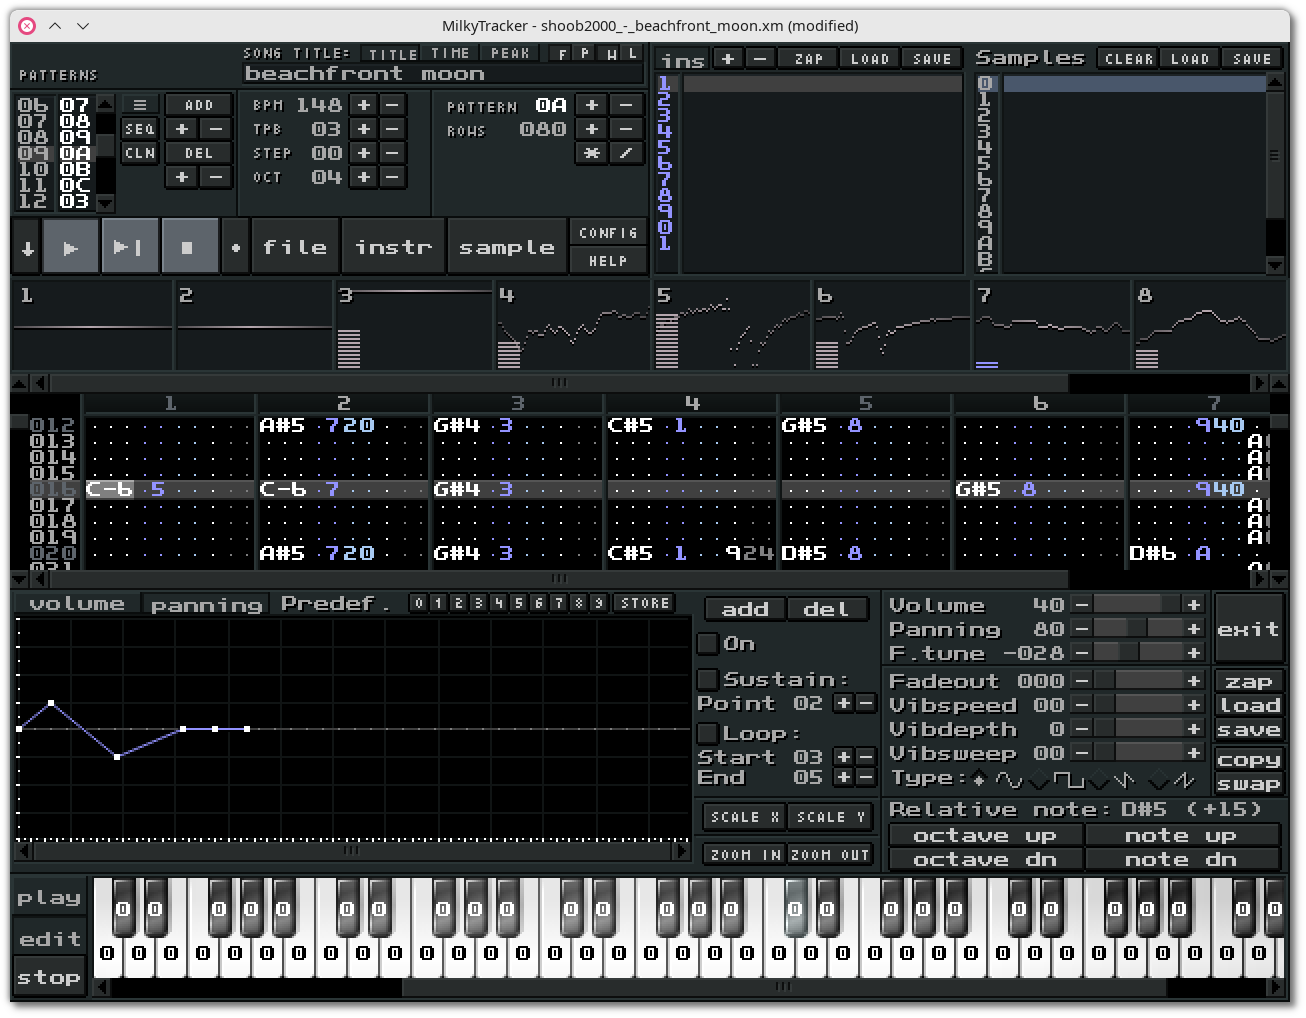Open the CONFIG screen
1306x1018 pixels.
pyautogui.click(x=608, y=233)
